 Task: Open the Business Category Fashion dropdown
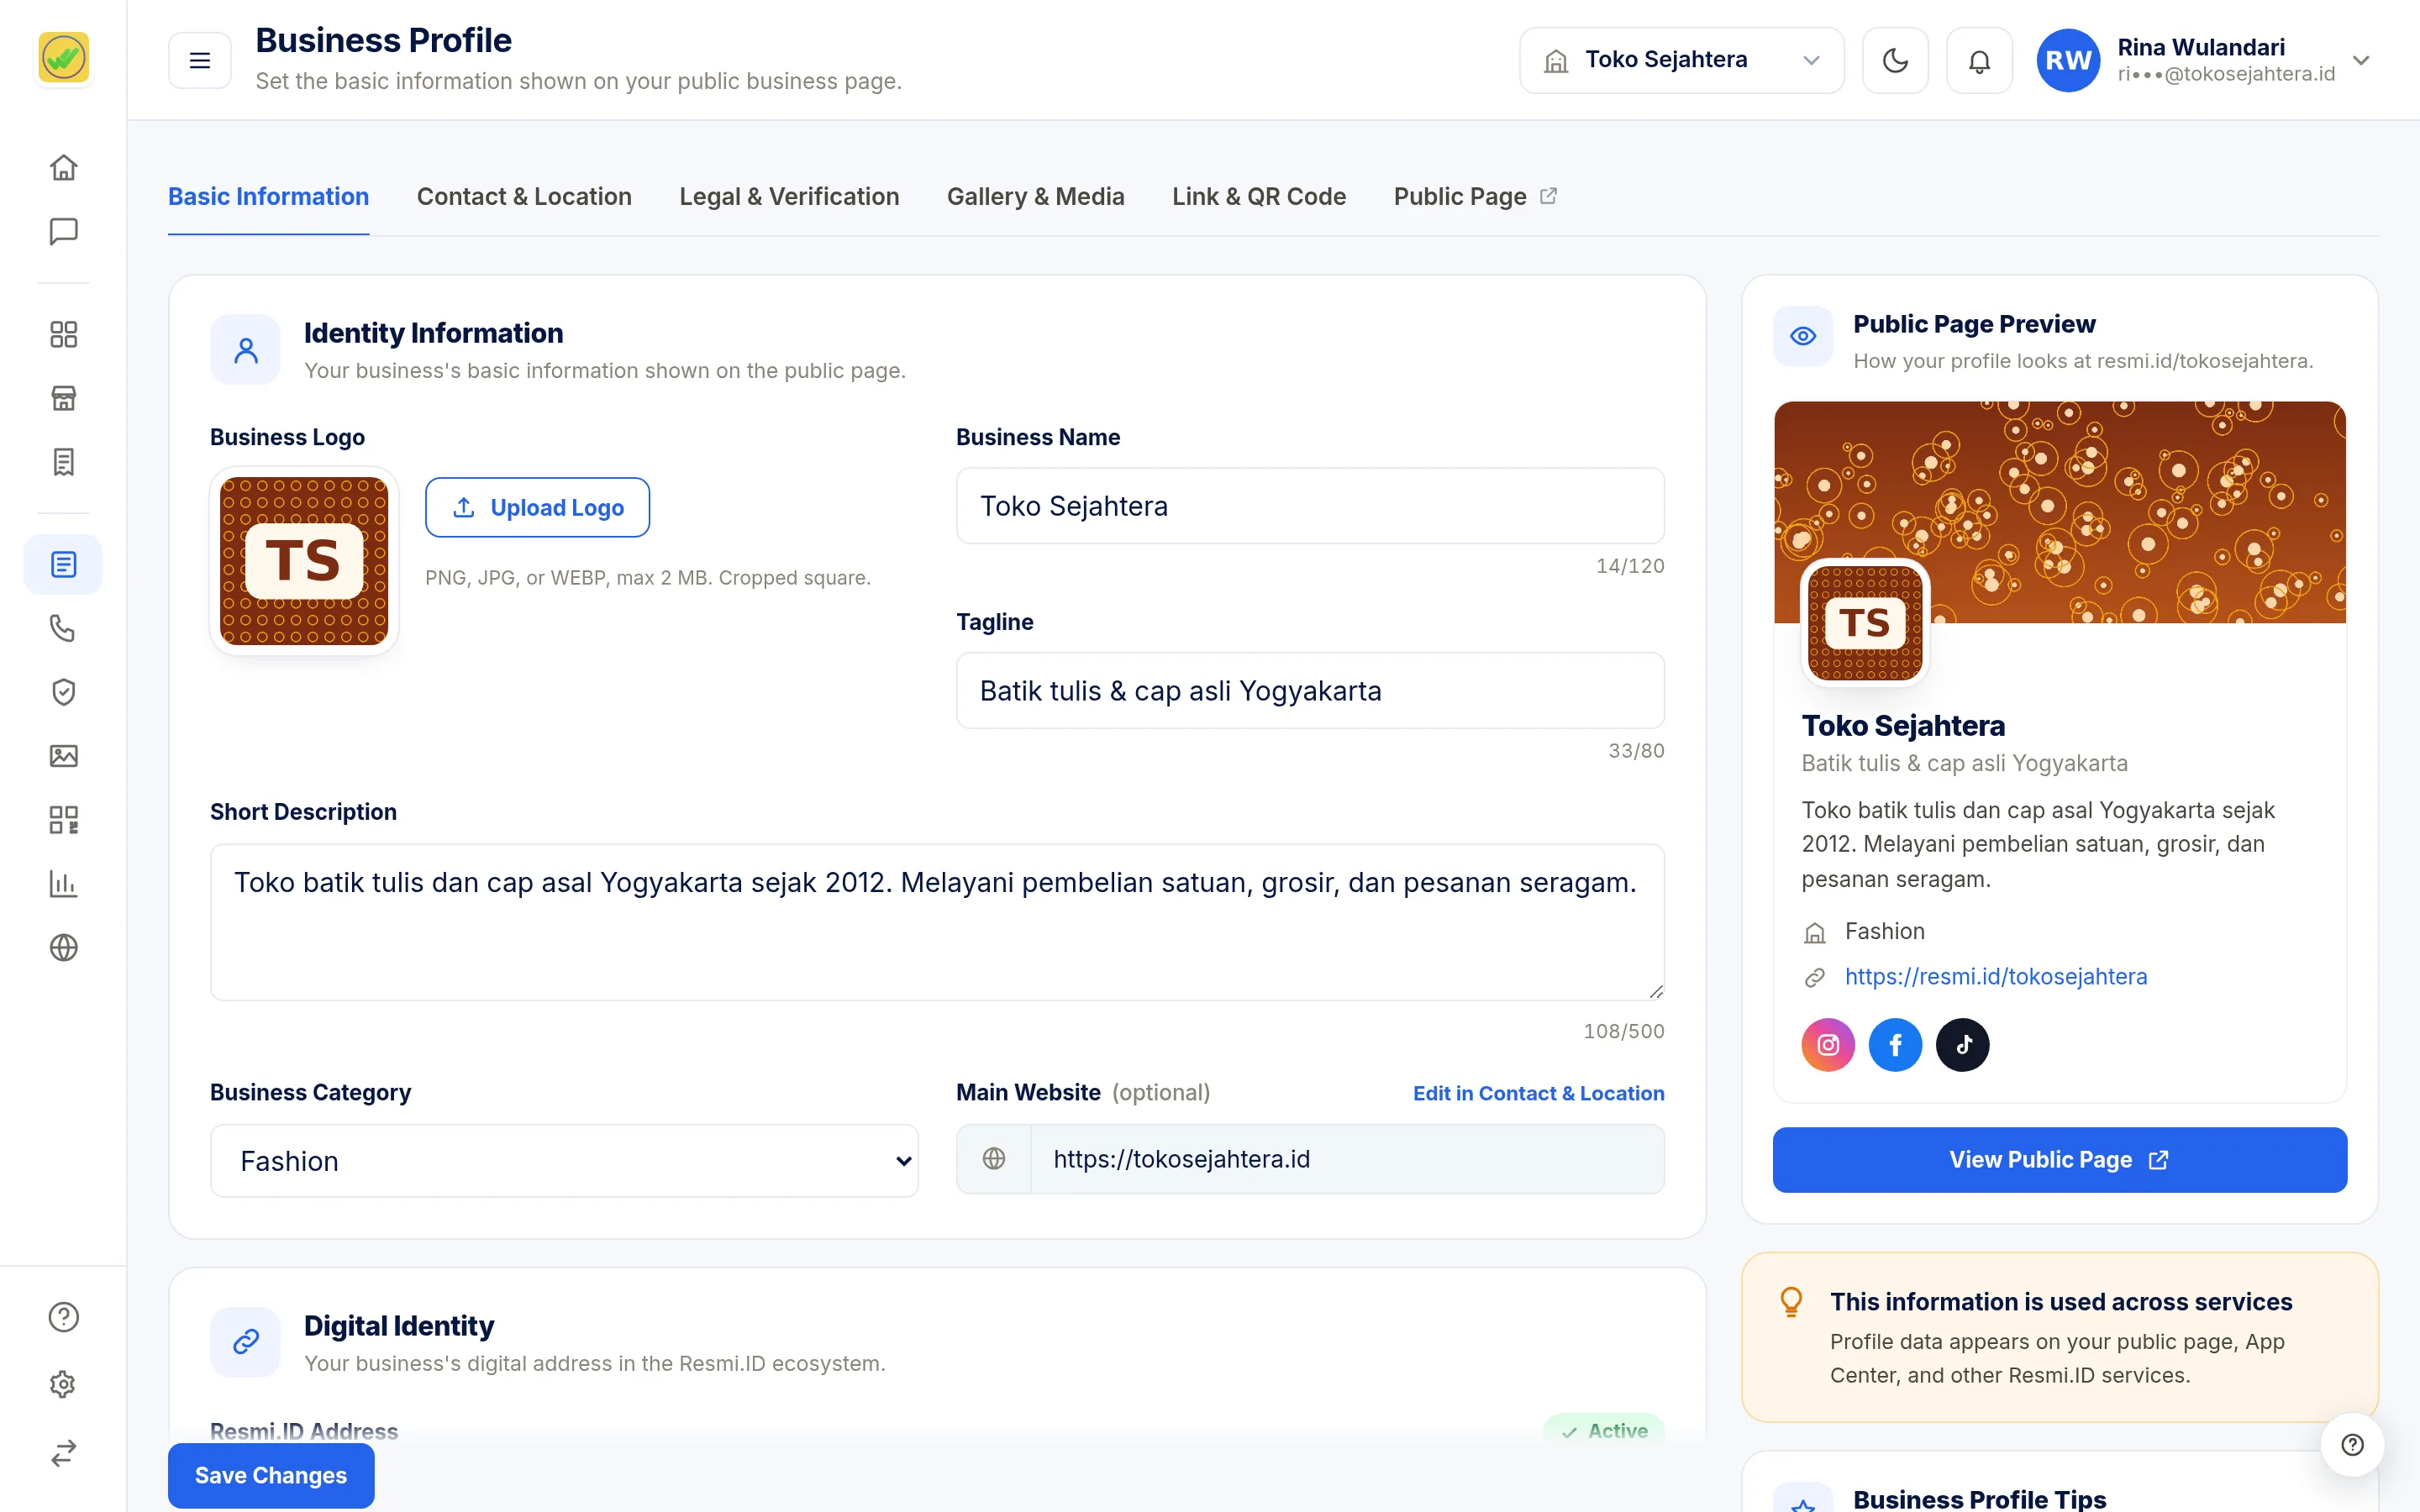coord(564,1161)
